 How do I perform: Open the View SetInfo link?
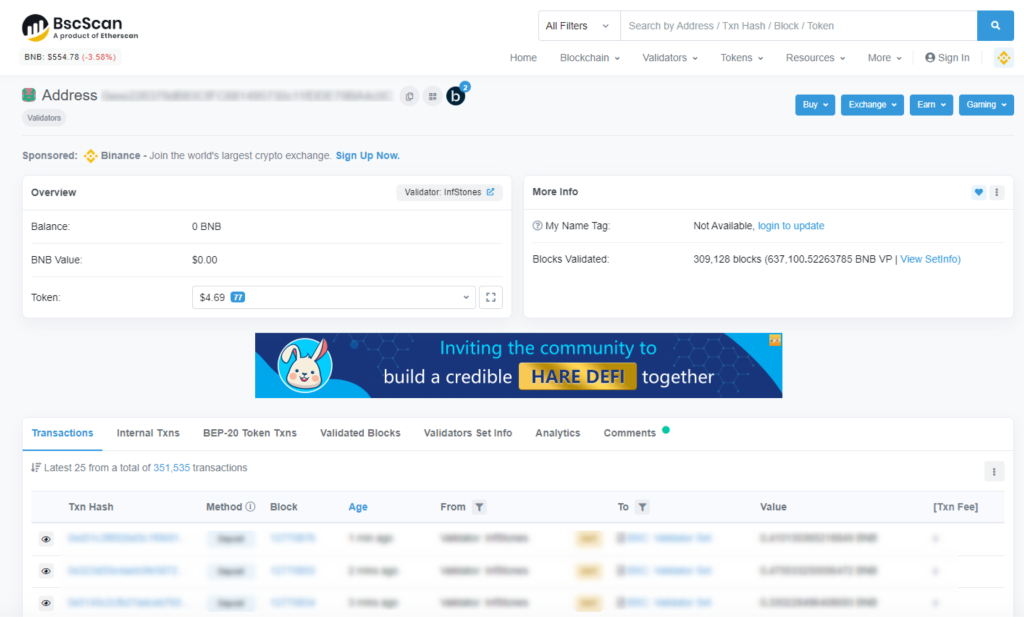(x=931, y=259)
